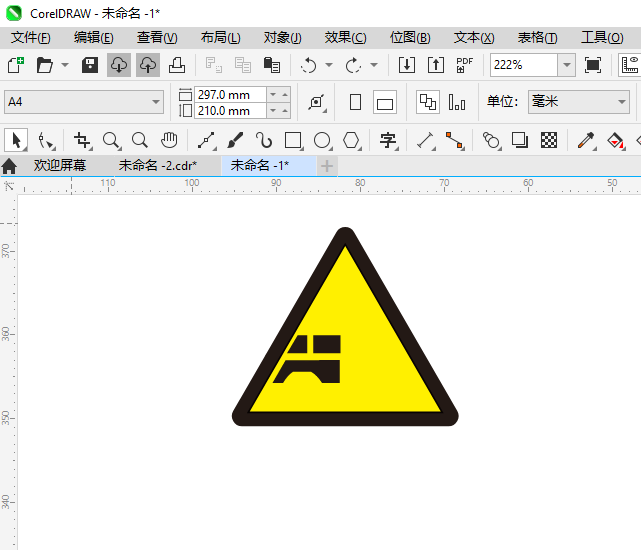
Task: Click the Print icon
Action: tap(177, 65)
